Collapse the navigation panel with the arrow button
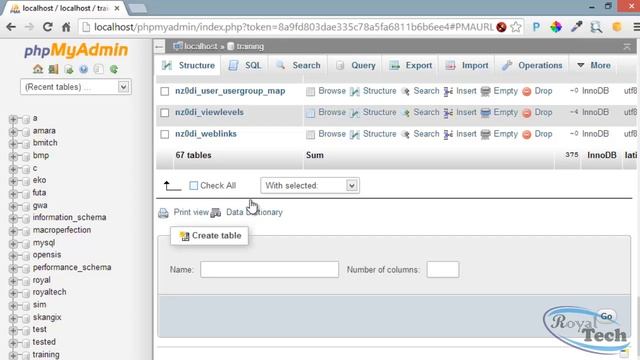The image size is (640, 360). (159, 47)
